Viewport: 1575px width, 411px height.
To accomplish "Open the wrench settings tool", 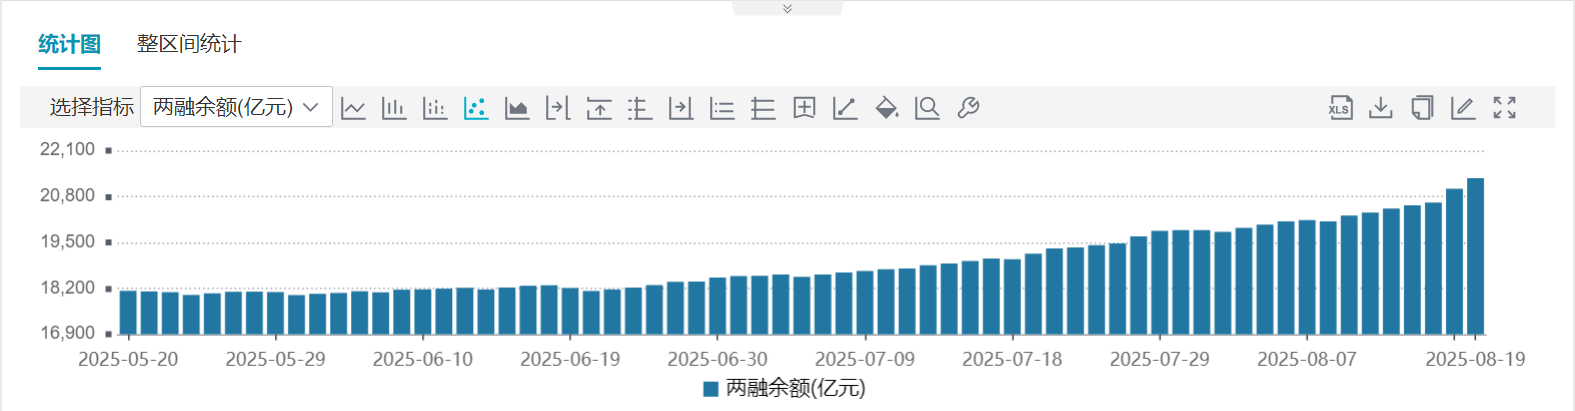I will pos(968,108).
